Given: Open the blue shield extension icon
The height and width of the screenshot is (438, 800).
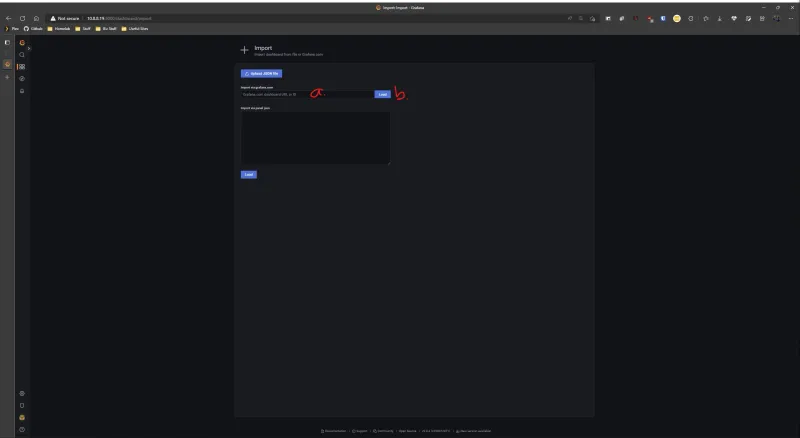Looking at the screenshot, I should click(663, 18).
